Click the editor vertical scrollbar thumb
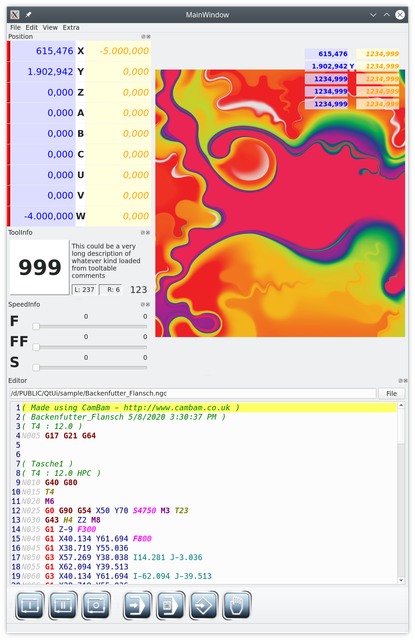The image size is (415, 640). pos(401,426)
